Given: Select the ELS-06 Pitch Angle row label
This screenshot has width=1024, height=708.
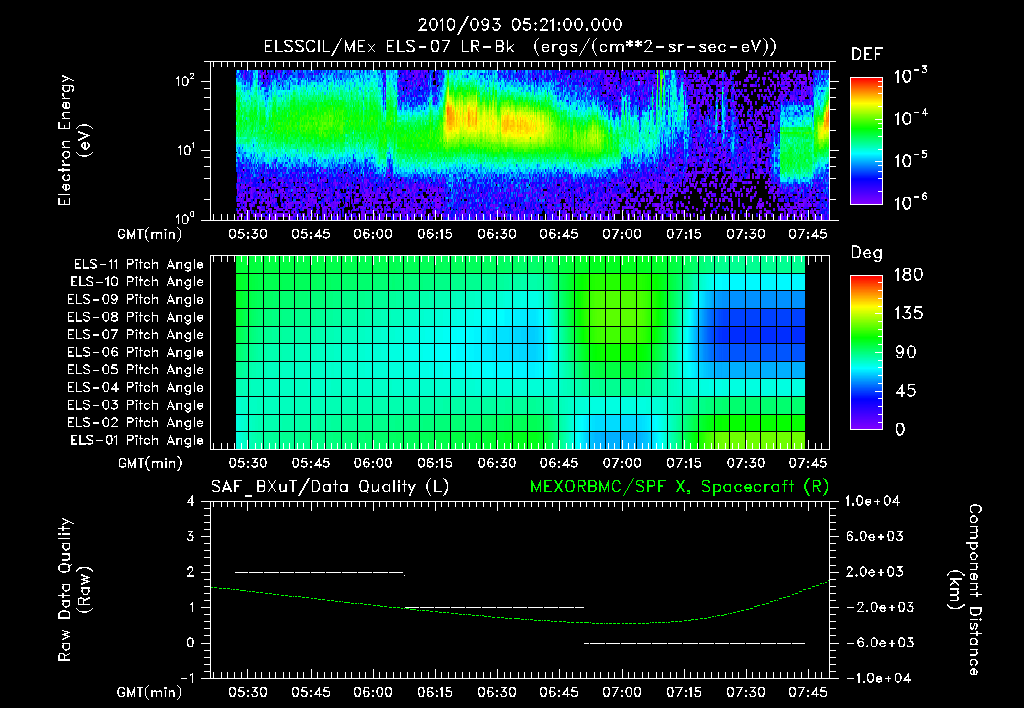Looking at the screenshot, I should tap(136, 353).
